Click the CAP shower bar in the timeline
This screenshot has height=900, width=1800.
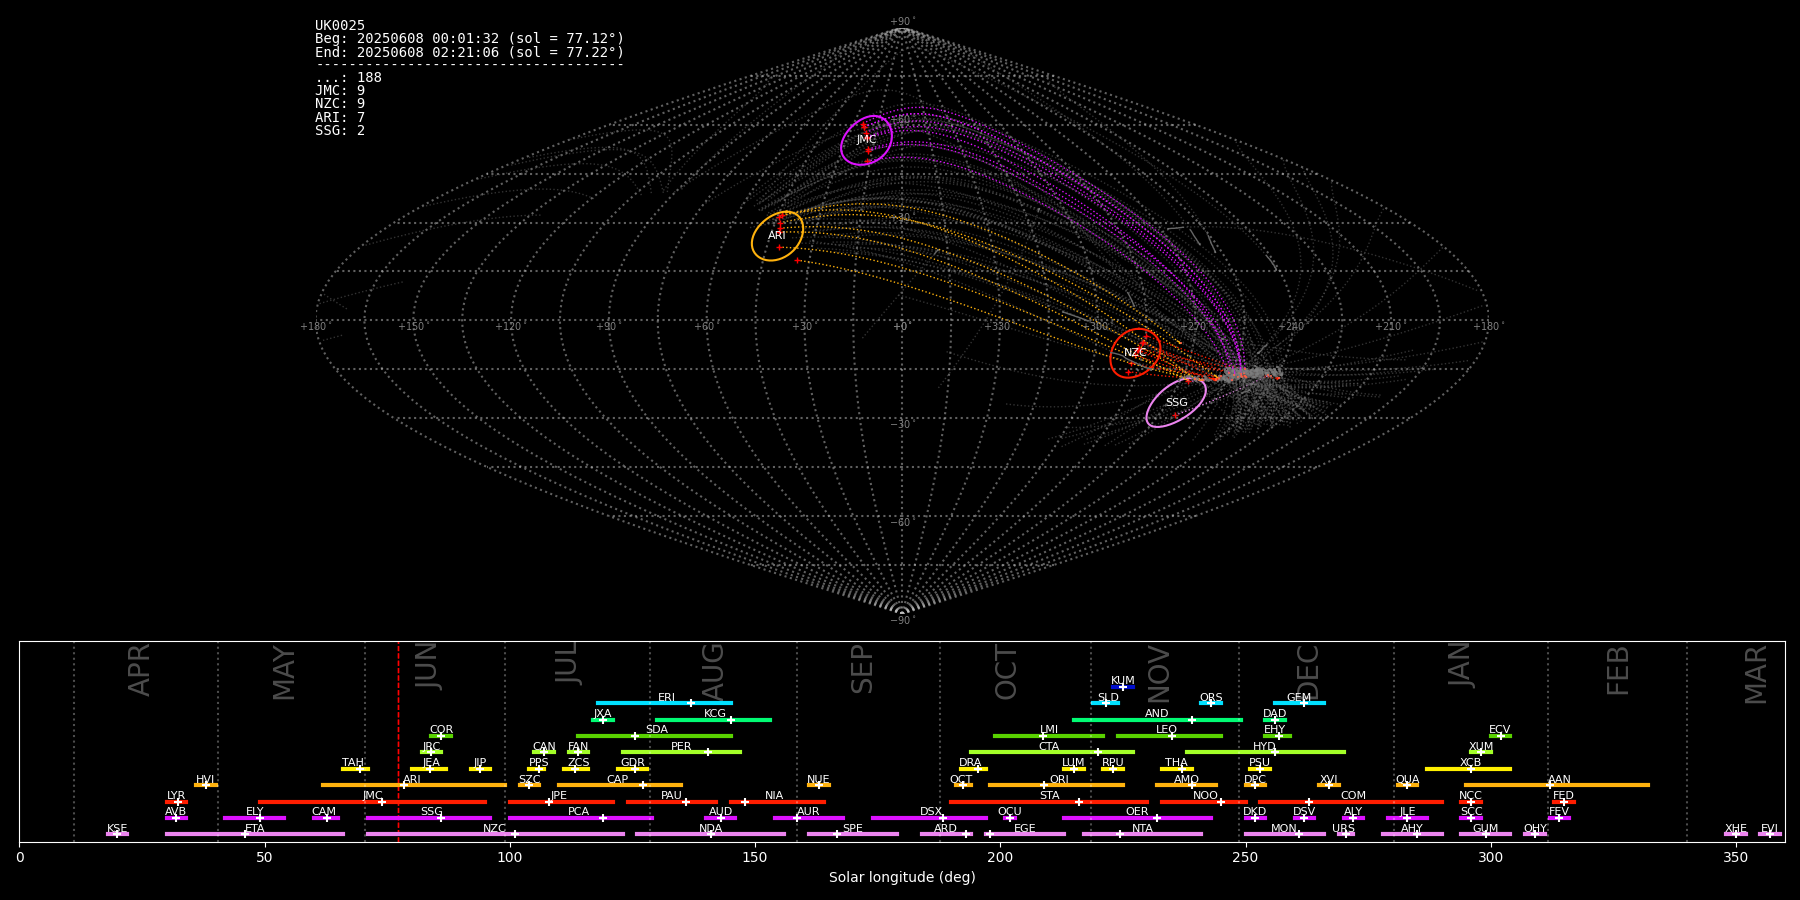620,785
